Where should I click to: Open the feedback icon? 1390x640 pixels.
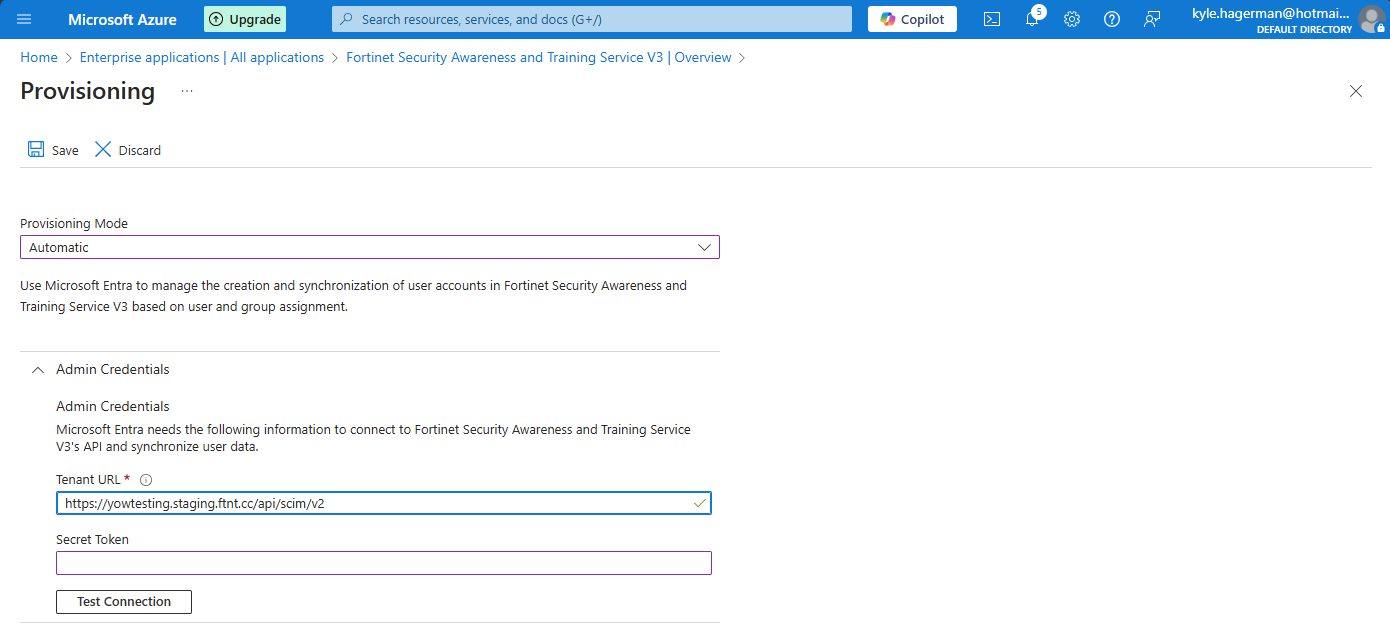pyautogui.click(x=1152, y=19)
